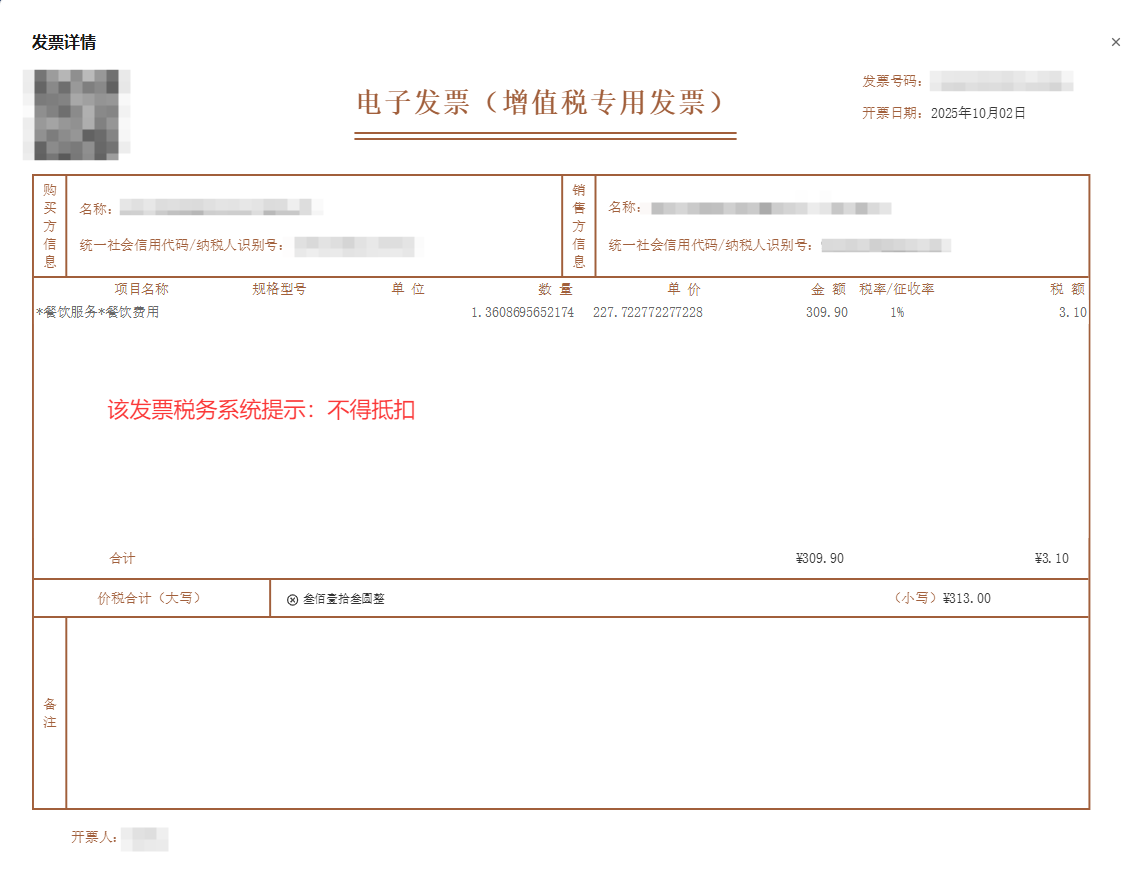Click the blurred 发票号码 value
The image size is (1134, 876).
point(1001,81)
